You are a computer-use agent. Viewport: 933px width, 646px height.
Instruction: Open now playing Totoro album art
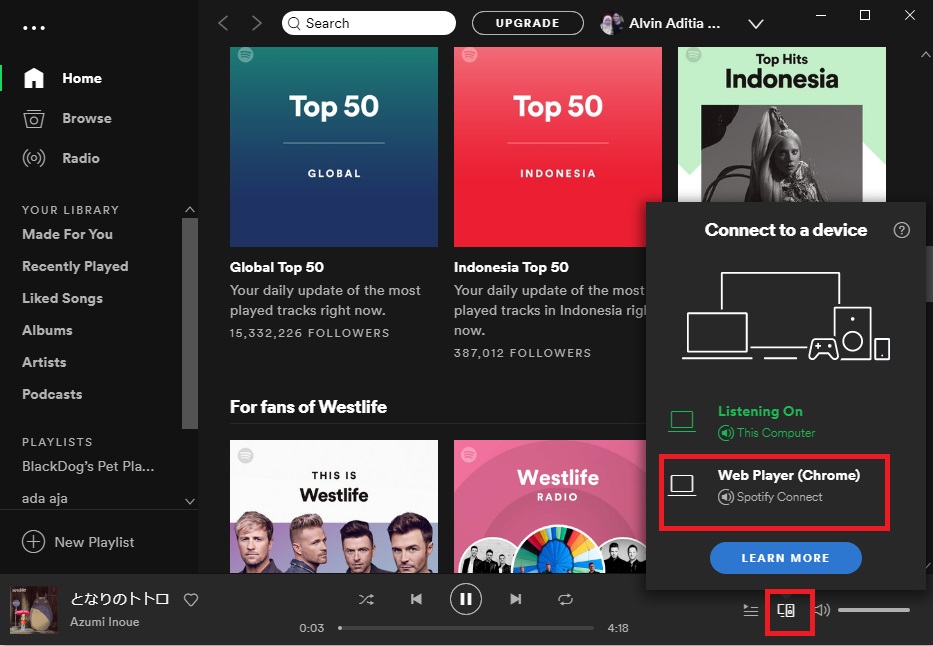(x=34, y=610)
